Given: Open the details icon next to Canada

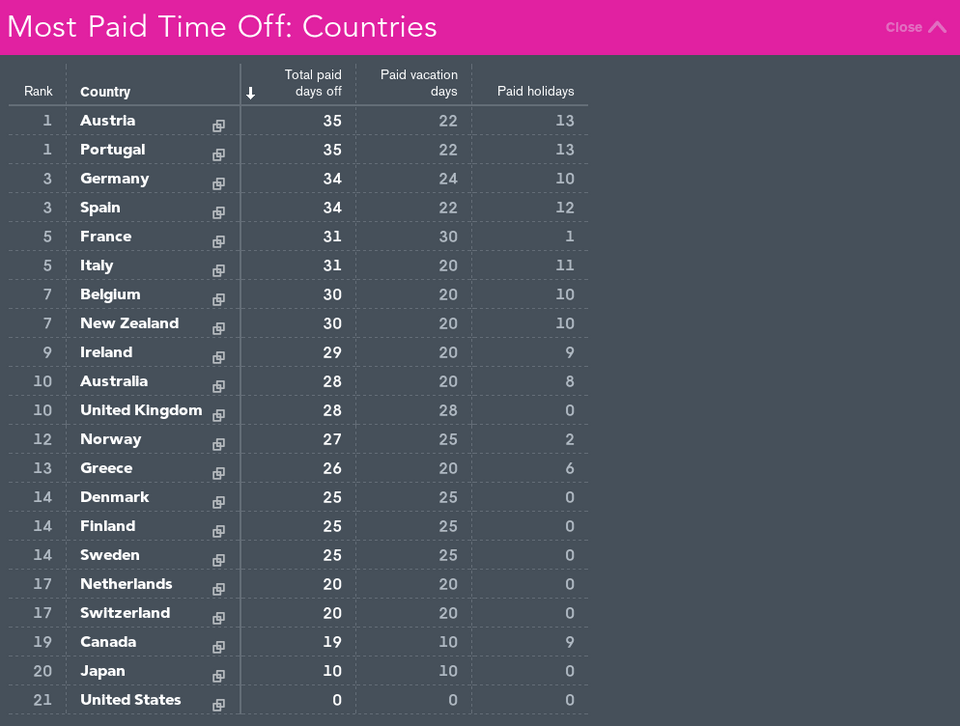Looking at the screenshot, I should tap(219, 647).
